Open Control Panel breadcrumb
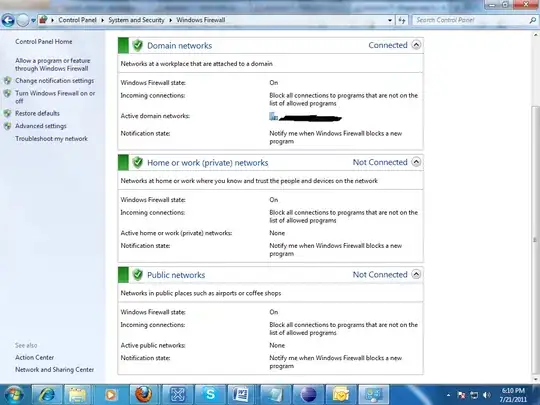Image resolution: width=540 pixels, height=405 pixels. (77, 20)
